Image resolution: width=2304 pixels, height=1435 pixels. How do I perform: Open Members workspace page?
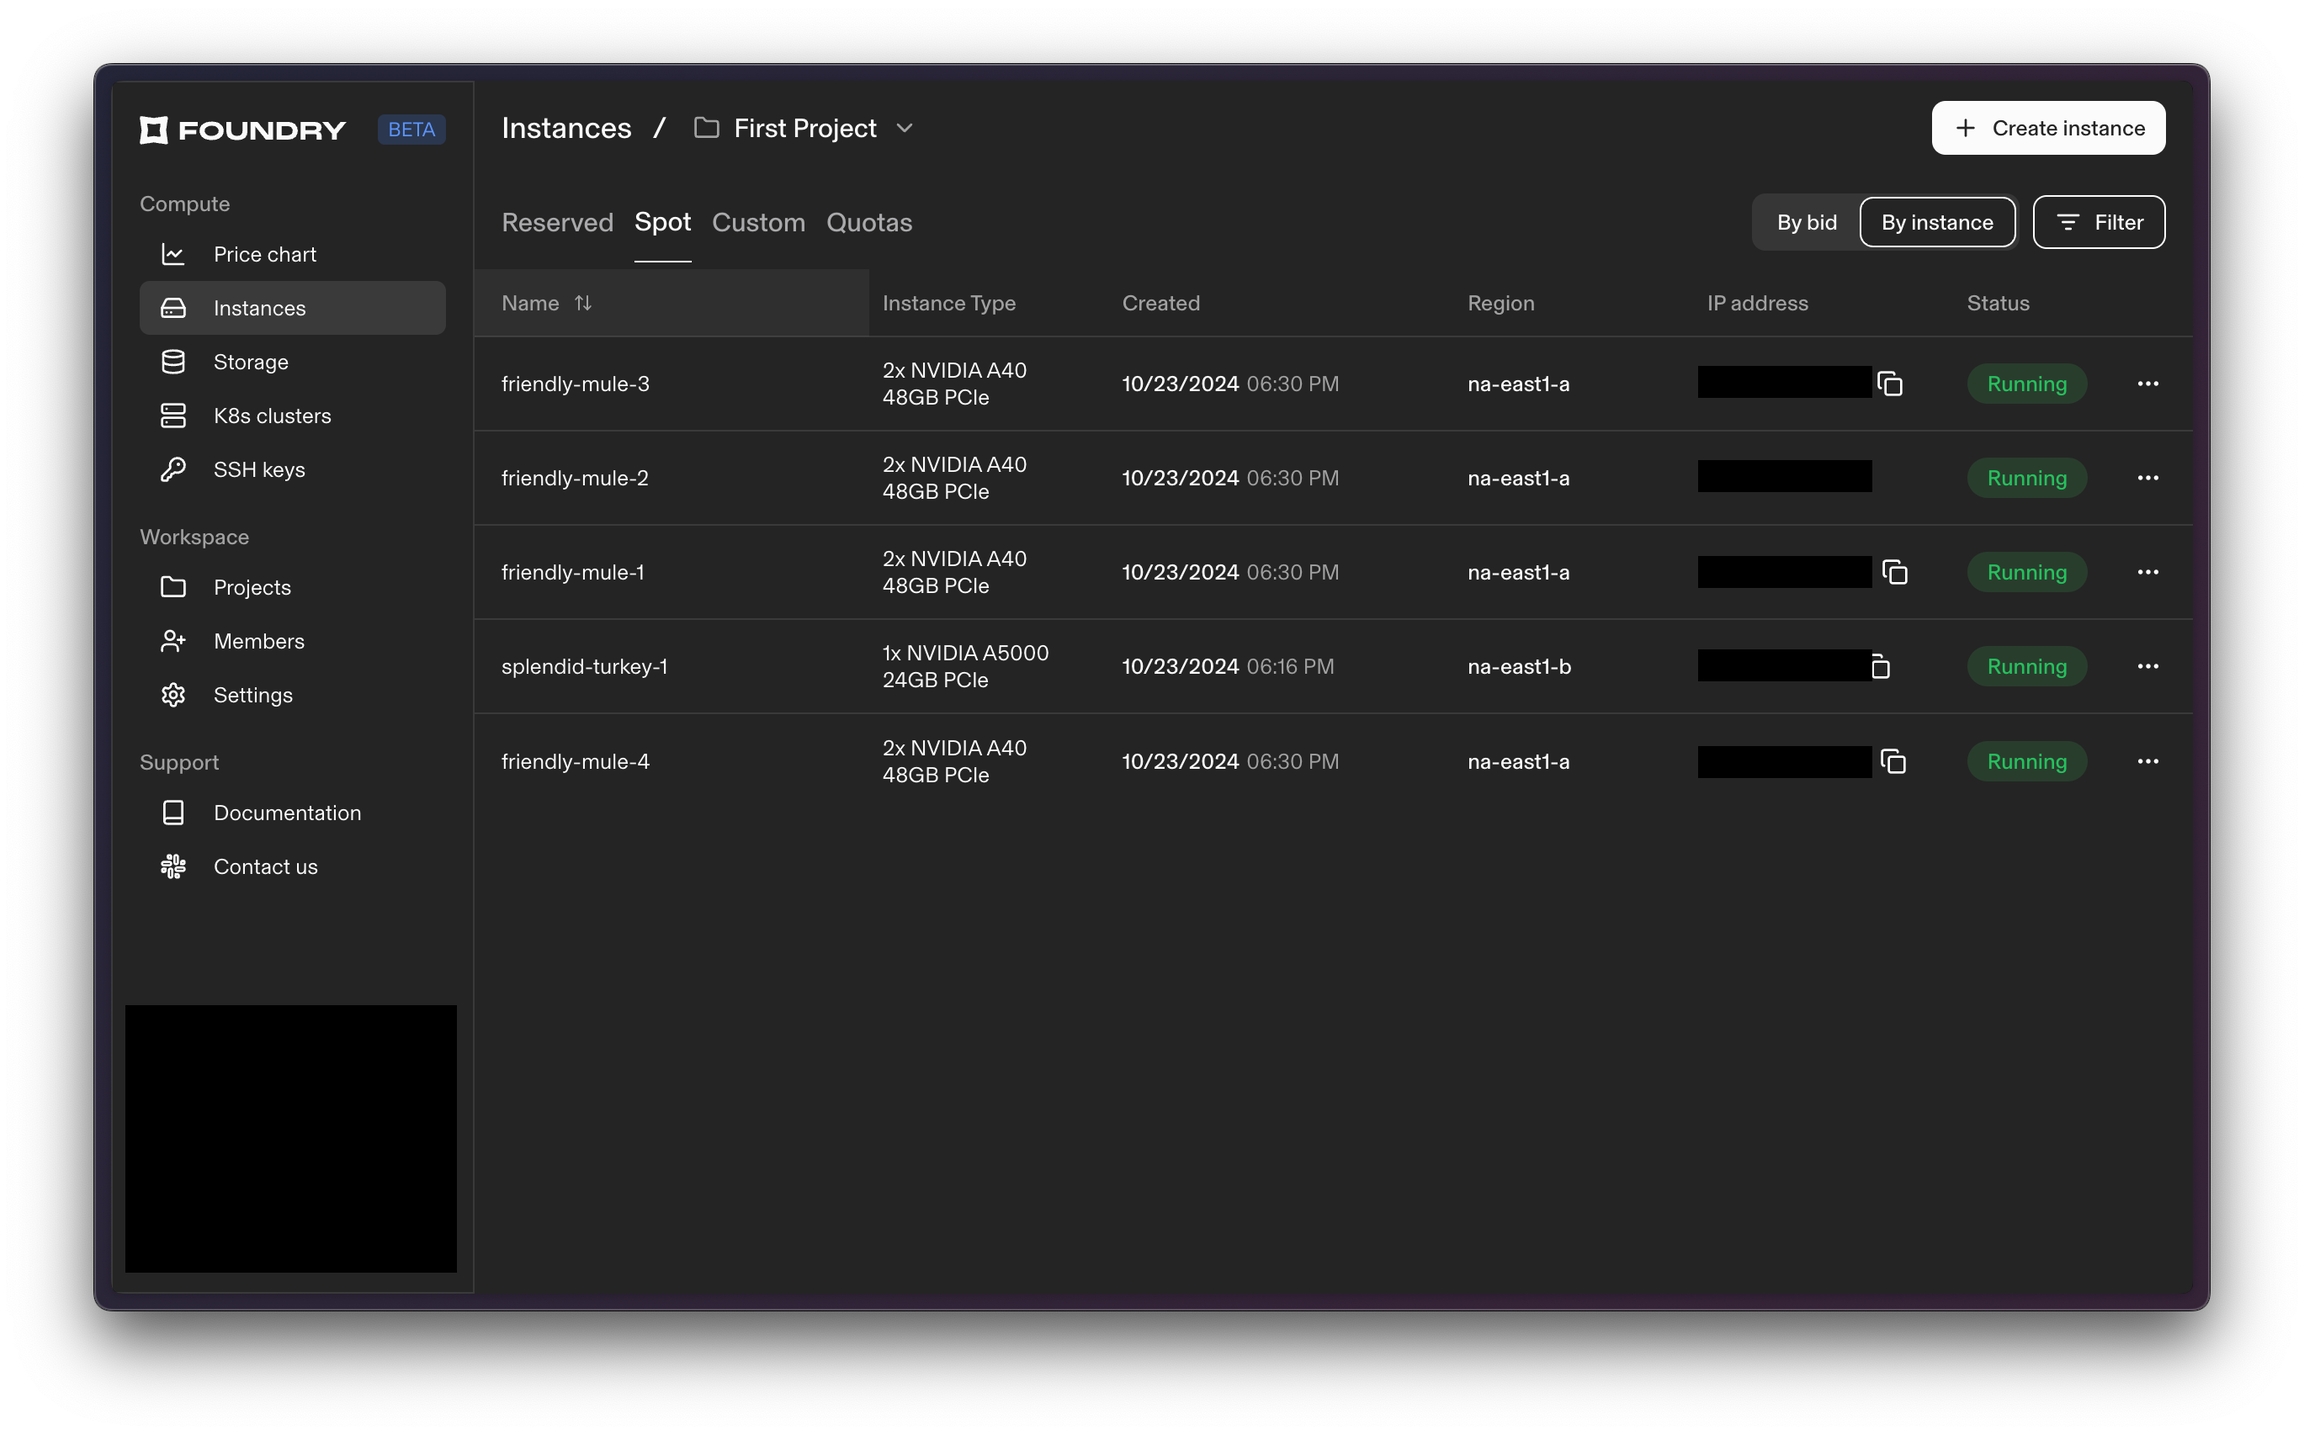[258, 641]
